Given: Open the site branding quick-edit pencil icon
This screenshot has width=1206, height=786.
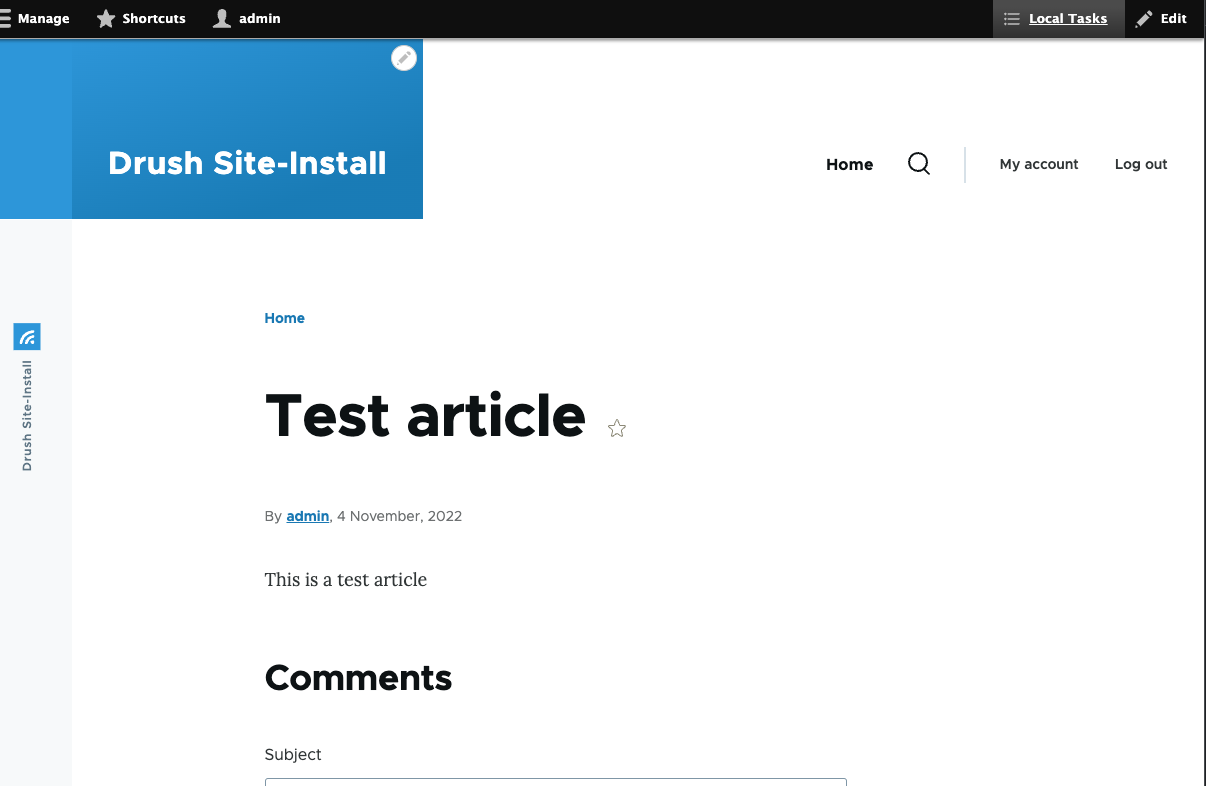Looking at the screenshot, I should [x=403, y=58].
